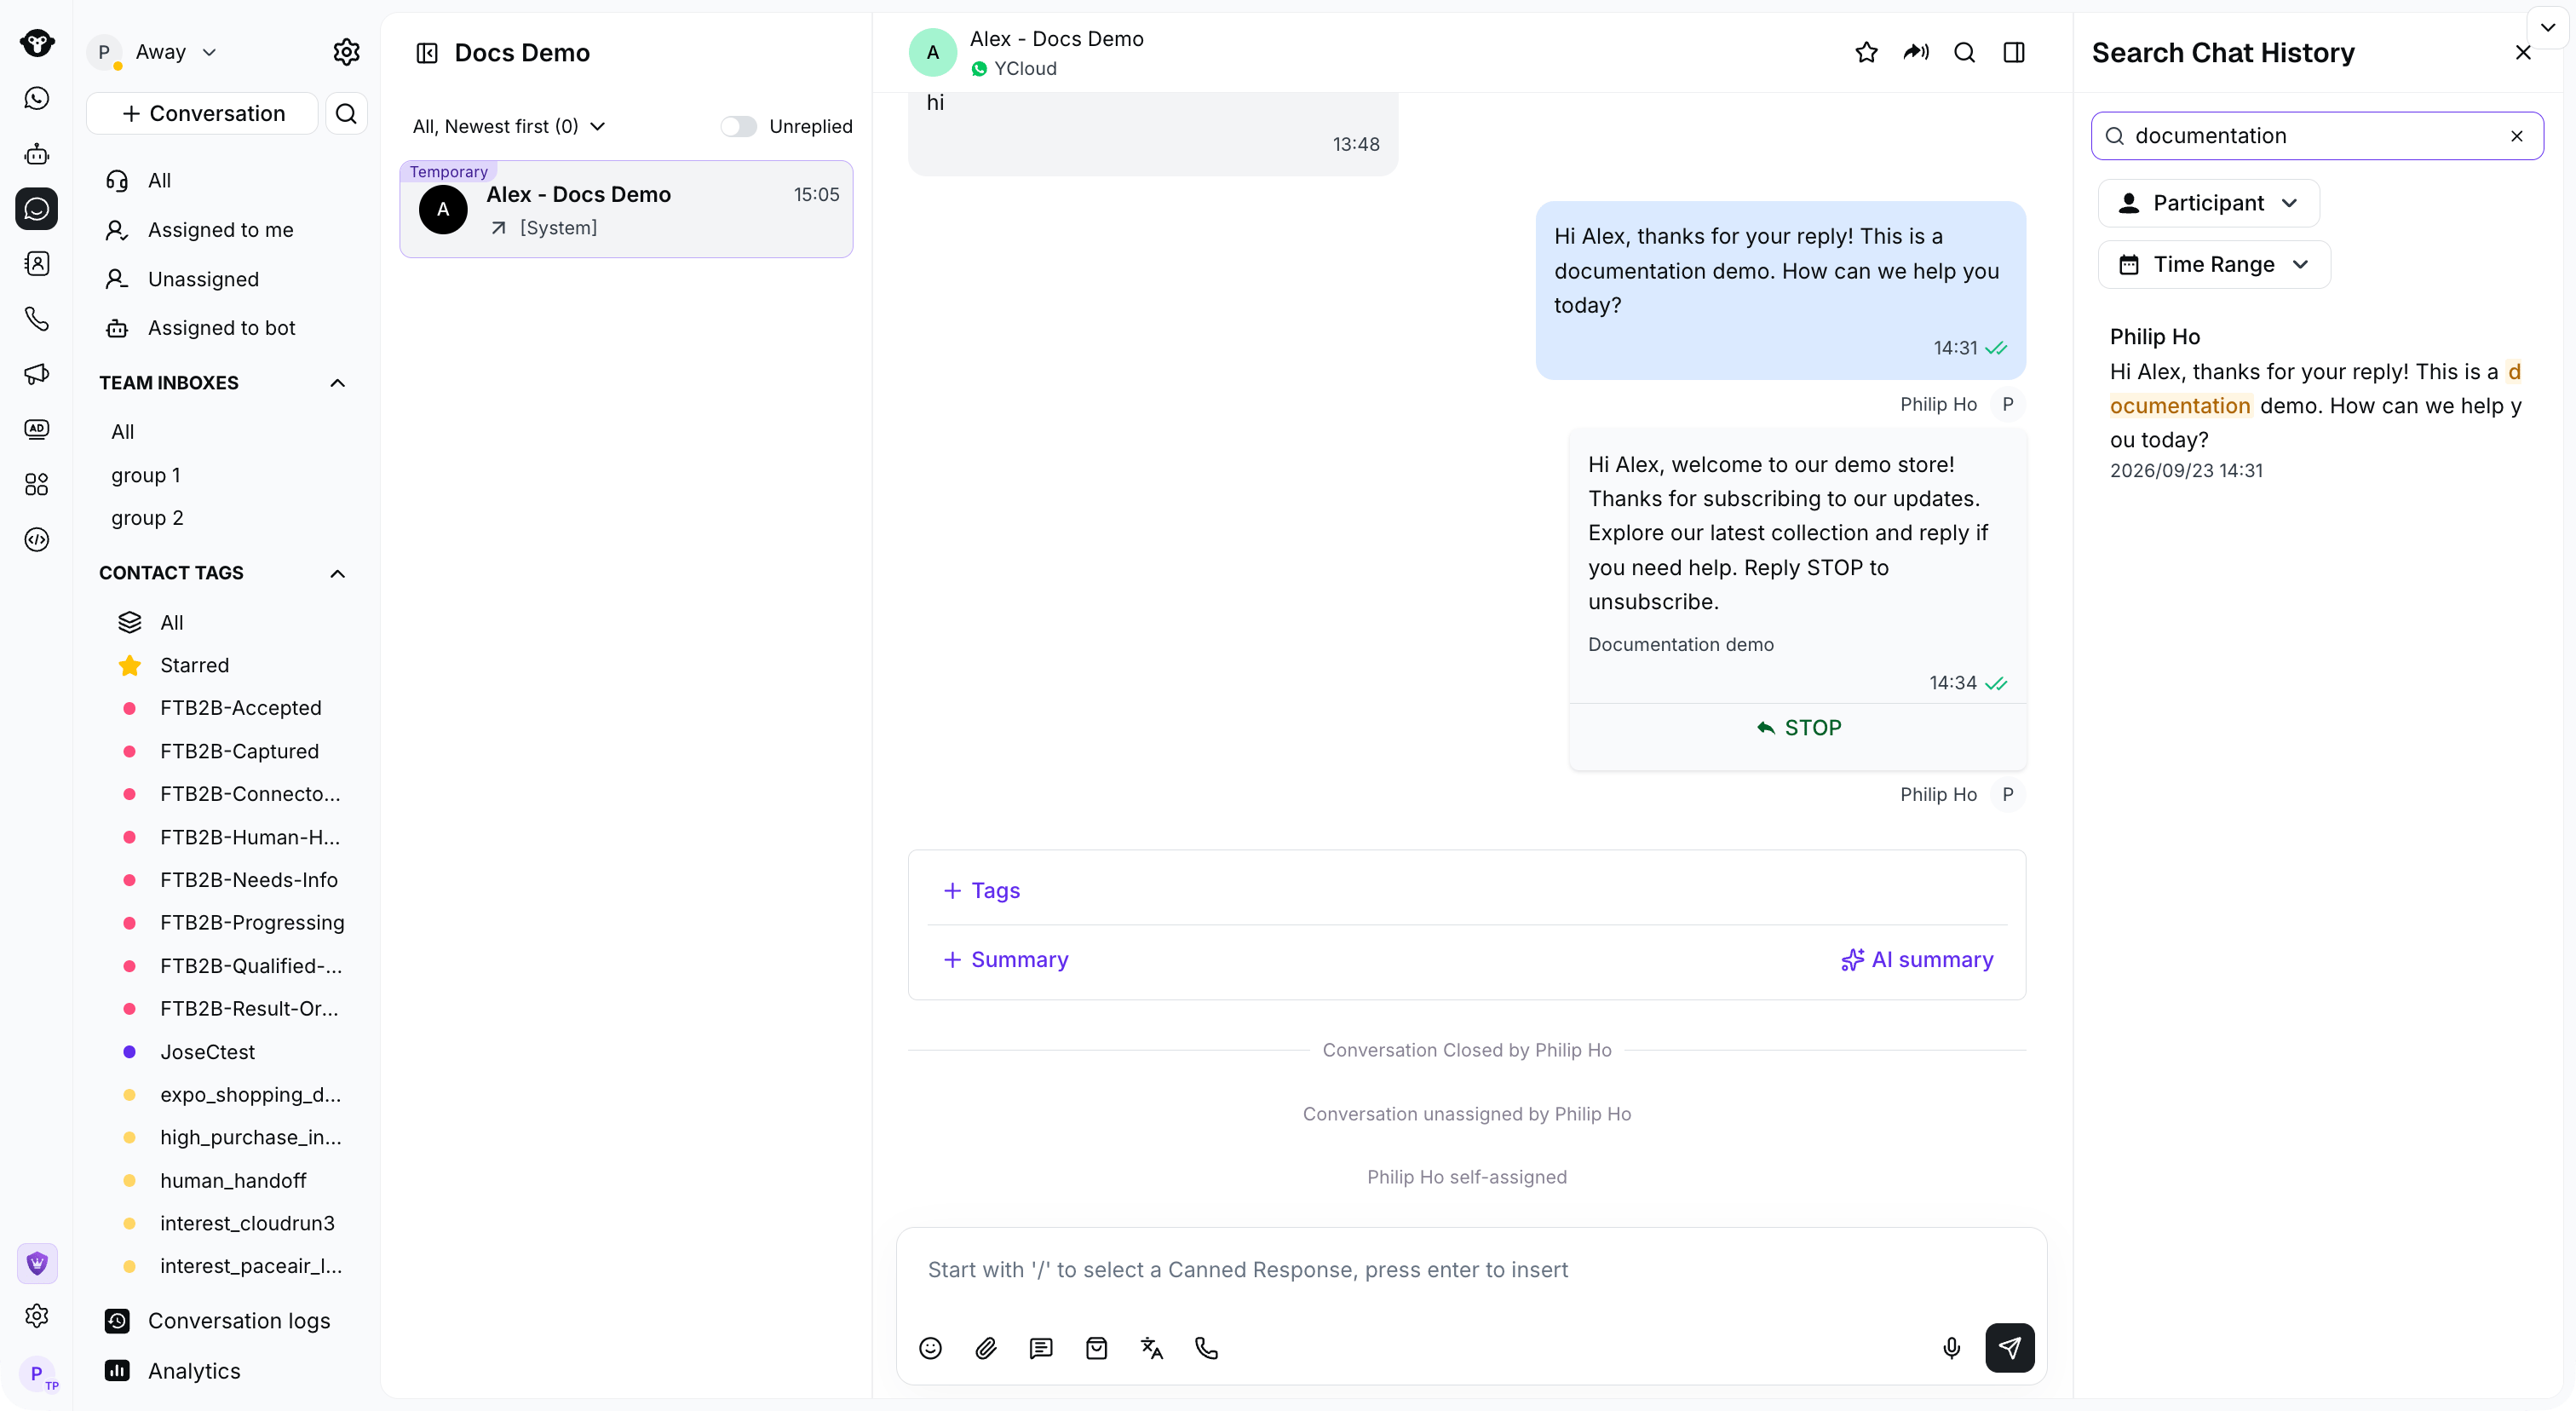The image size is (2576, 1411).
Task: Open the Away status dropdown
Action: tap(176, 52)
